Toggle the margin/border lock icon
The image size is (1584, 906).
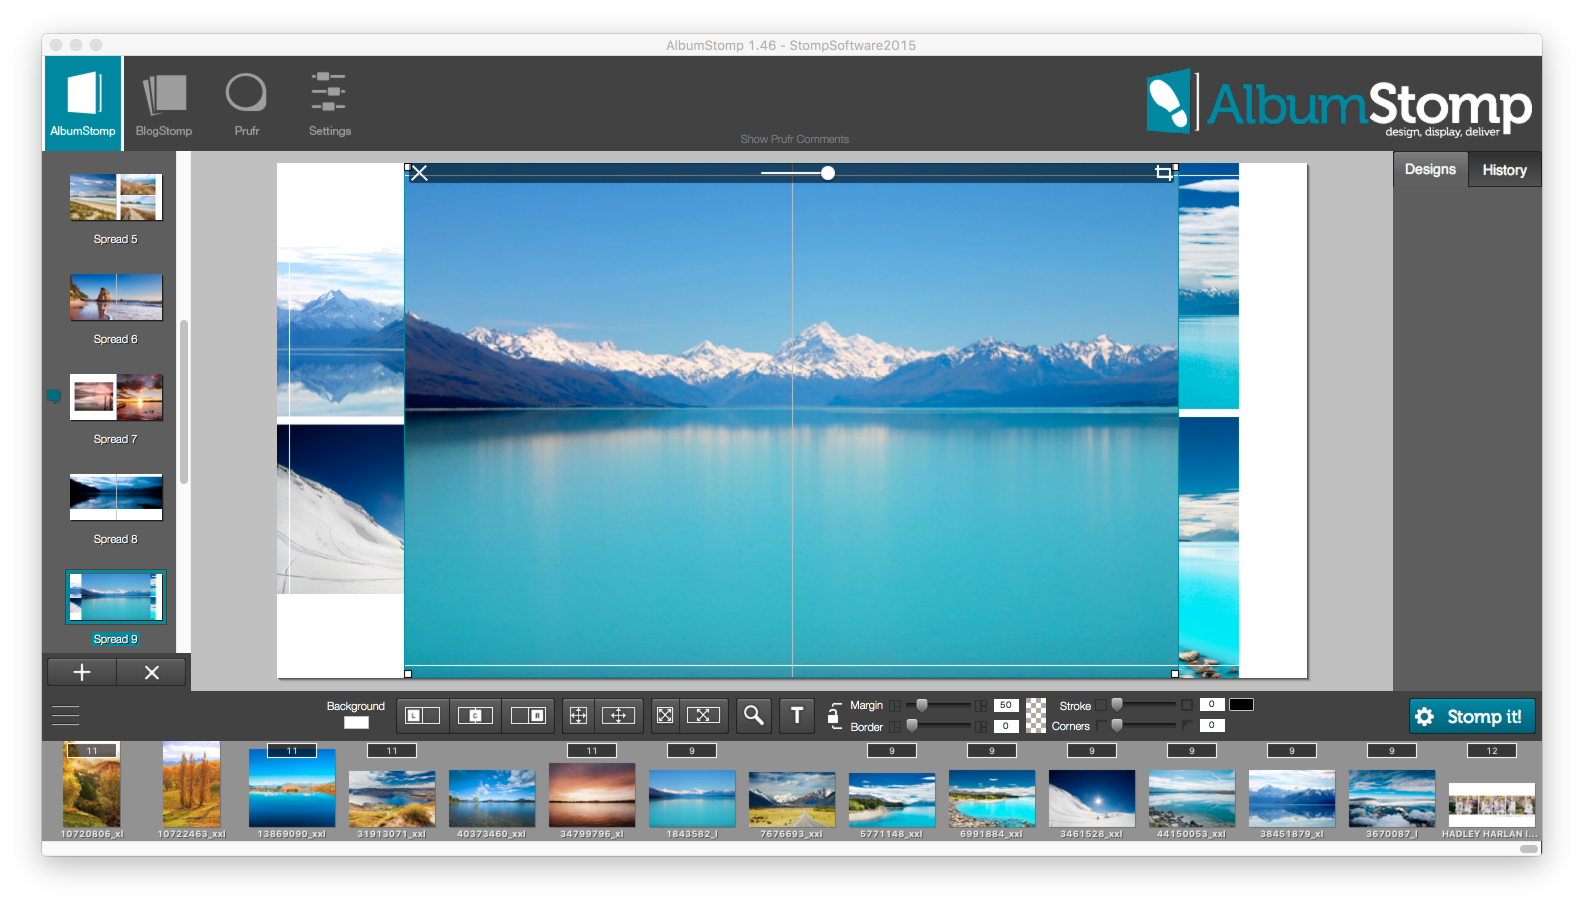pyautogui.click(x=833, y=714)
